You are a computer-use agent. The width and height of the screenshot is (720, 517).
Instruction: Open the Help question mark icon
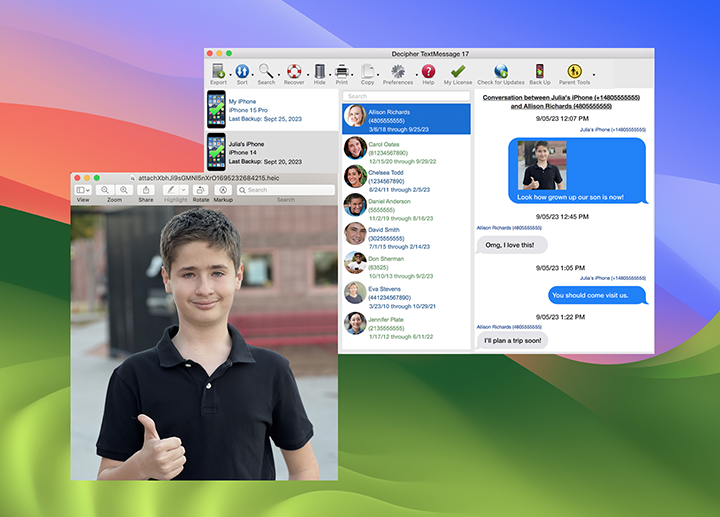pos(428,71)
